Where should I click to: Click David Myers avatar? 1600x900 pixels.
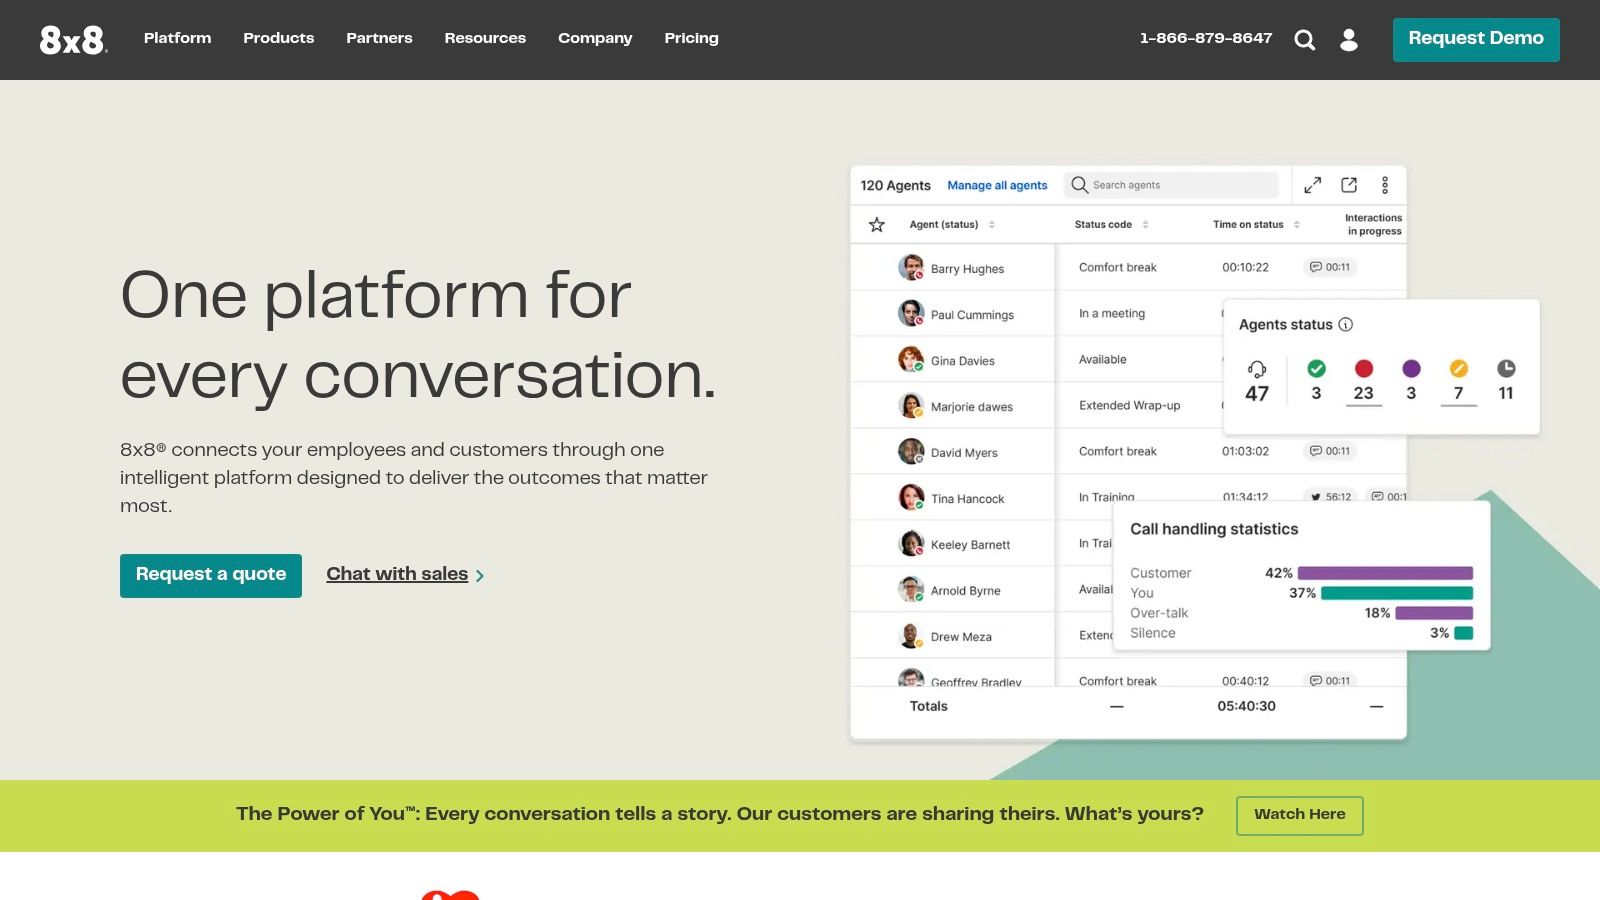(911, 451)
